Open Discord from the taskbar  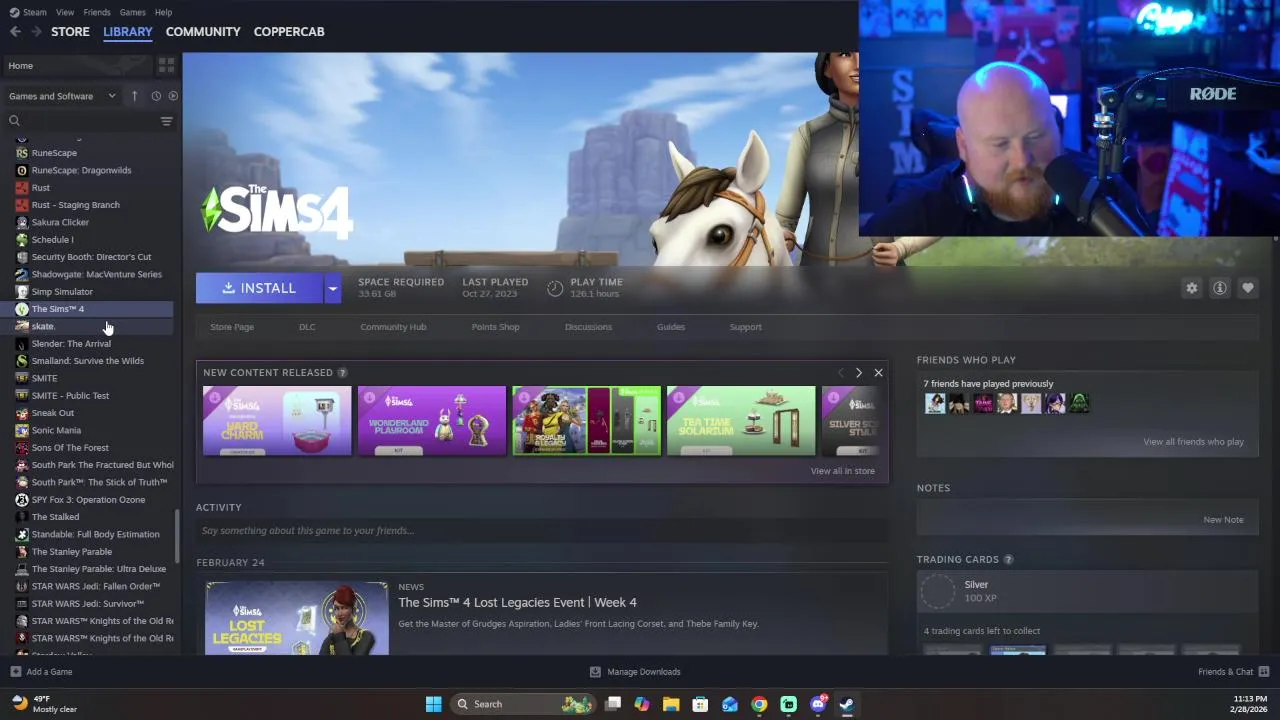818,704
